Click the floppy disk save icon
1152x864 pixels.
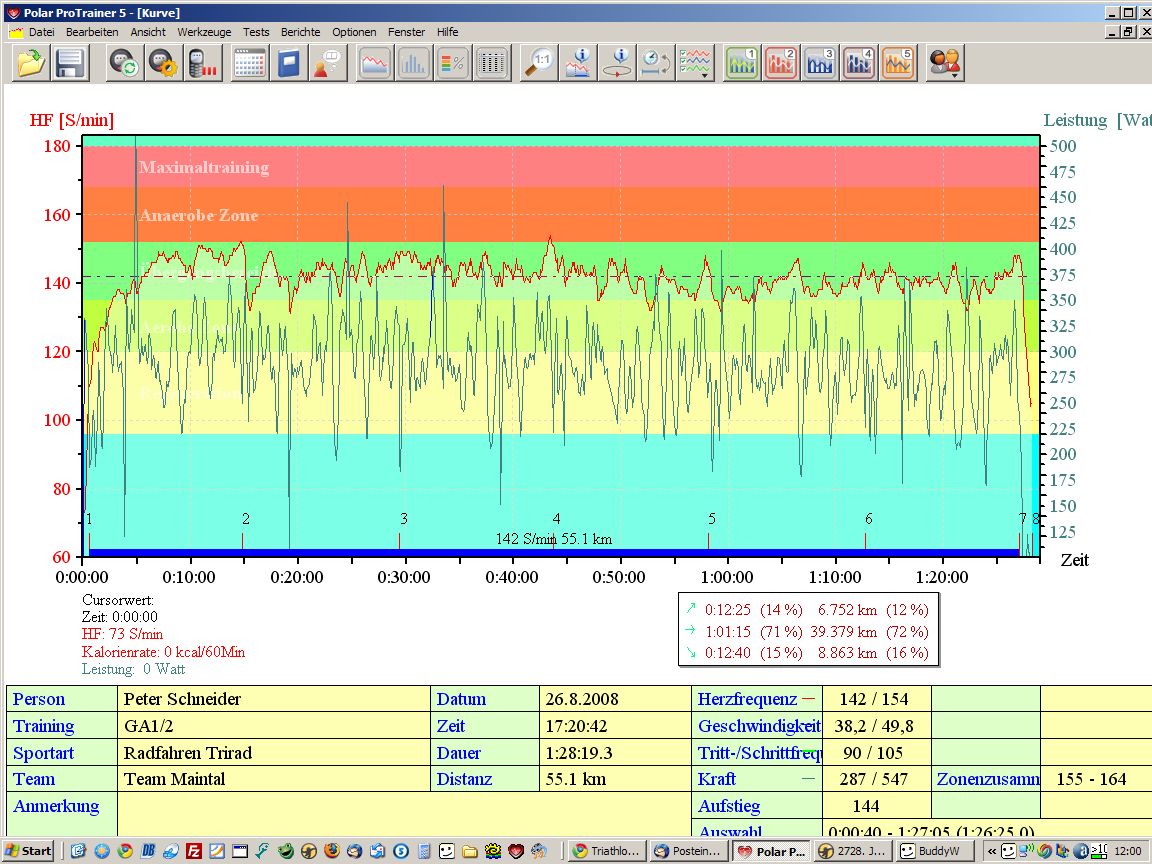tap(69, 64)
